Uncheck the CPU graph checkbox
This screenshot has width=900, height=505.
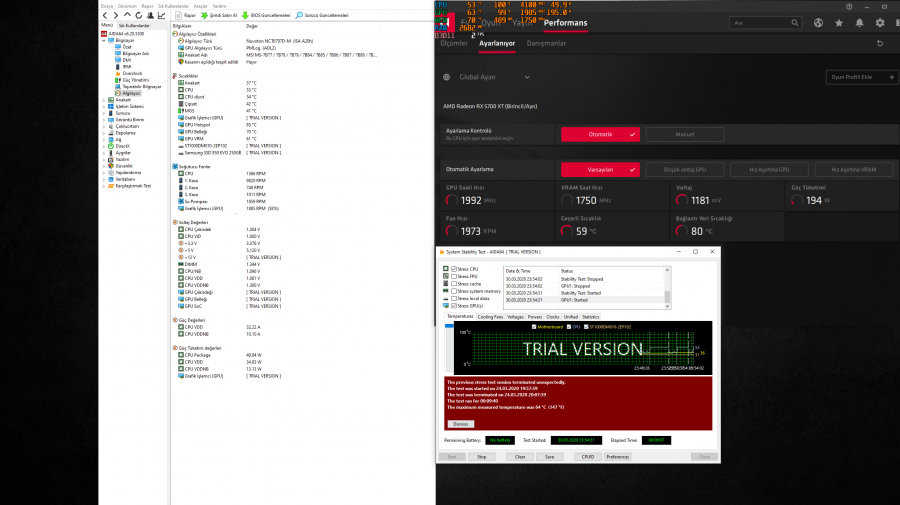[569, 327]
